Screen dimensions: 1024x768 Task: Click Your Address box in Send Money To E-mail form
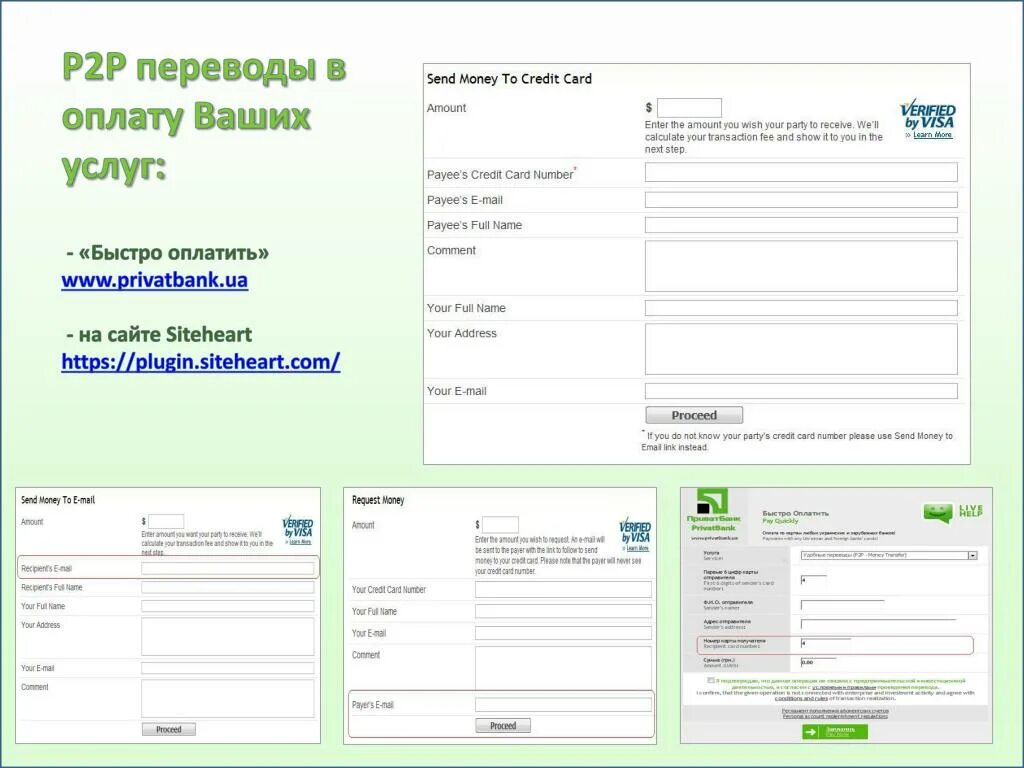pyautogui.click(x=227, y=637)
